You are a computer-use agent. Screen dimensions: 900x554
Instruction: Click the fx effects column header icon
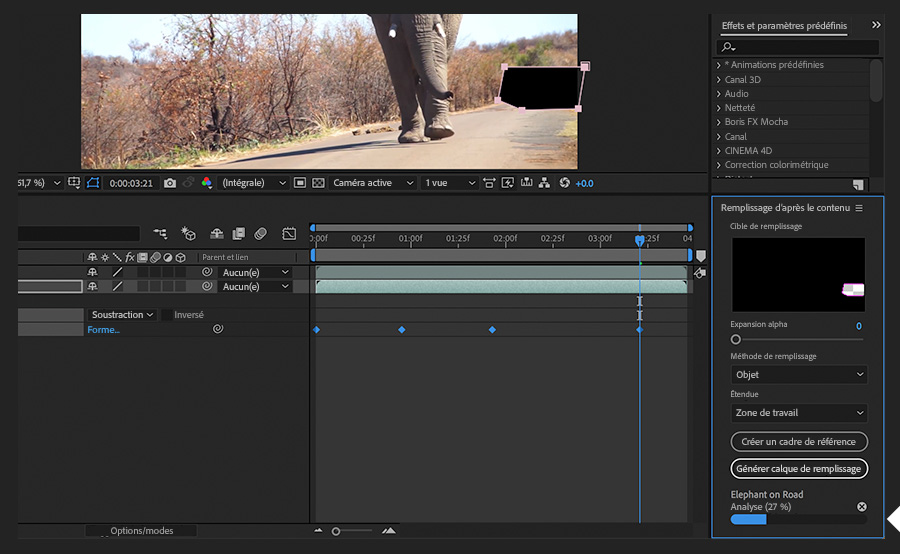click(130, 257)
